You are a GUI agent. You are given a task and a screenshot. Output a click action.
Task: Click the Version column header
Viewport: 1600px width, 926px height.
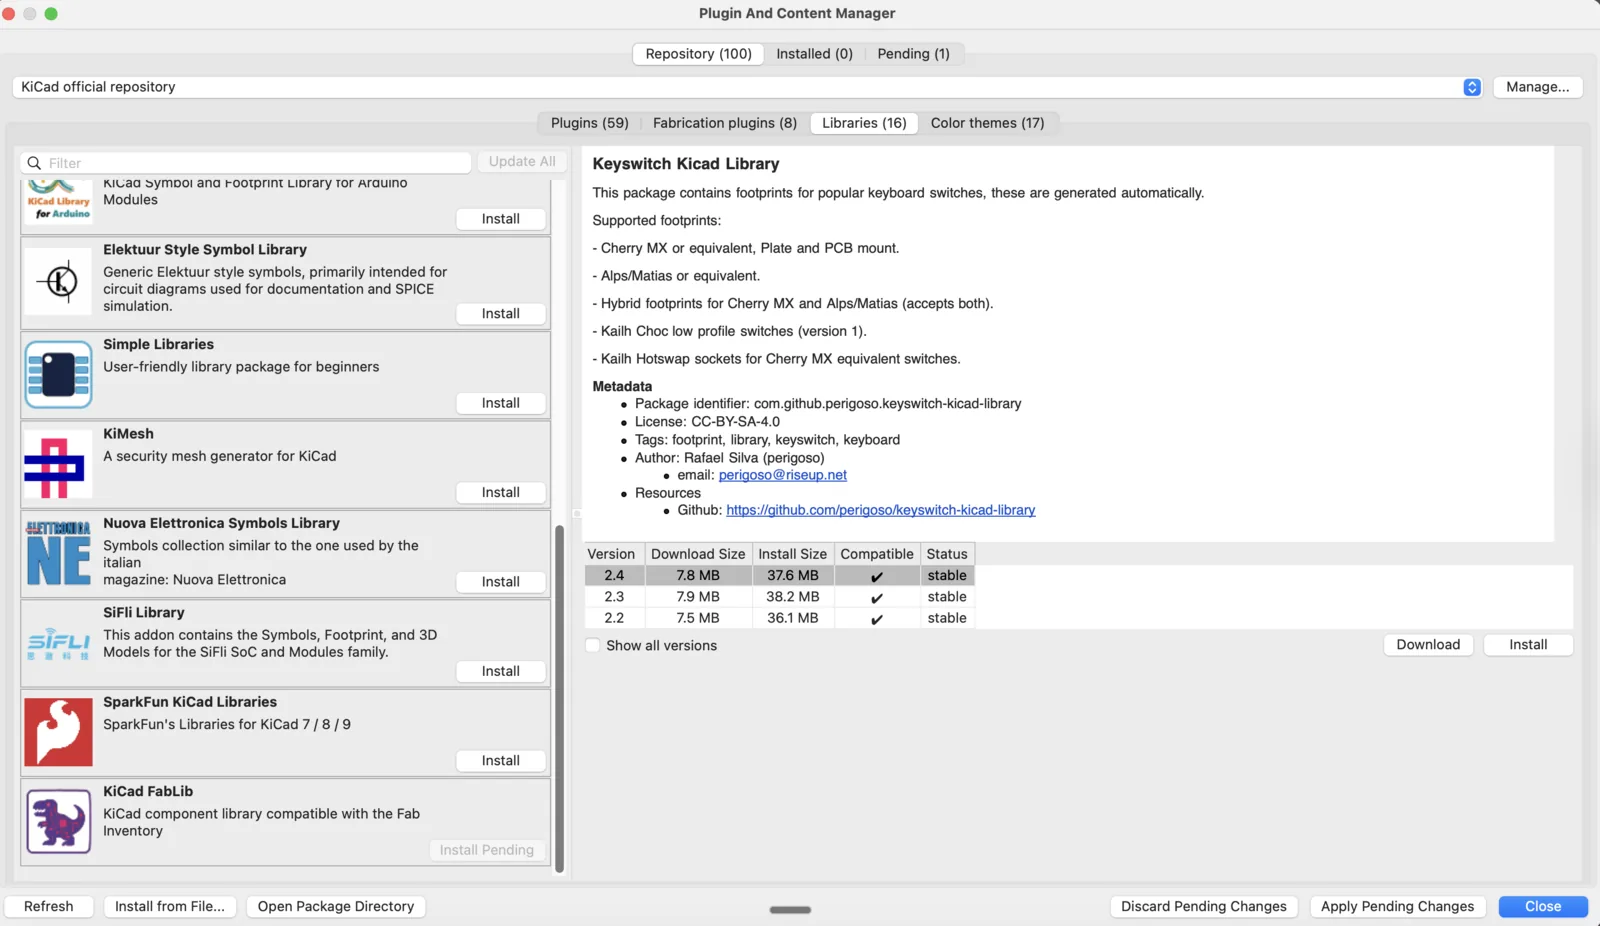611,554
